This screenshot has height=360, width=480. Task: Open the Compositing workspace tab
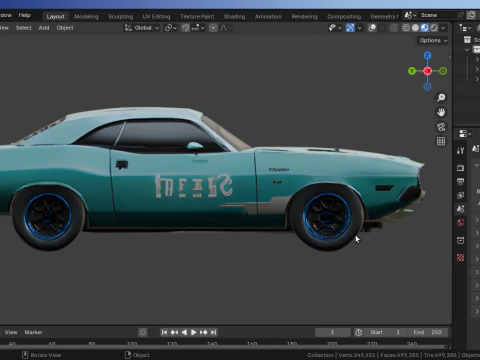click(x=344, y=16)
